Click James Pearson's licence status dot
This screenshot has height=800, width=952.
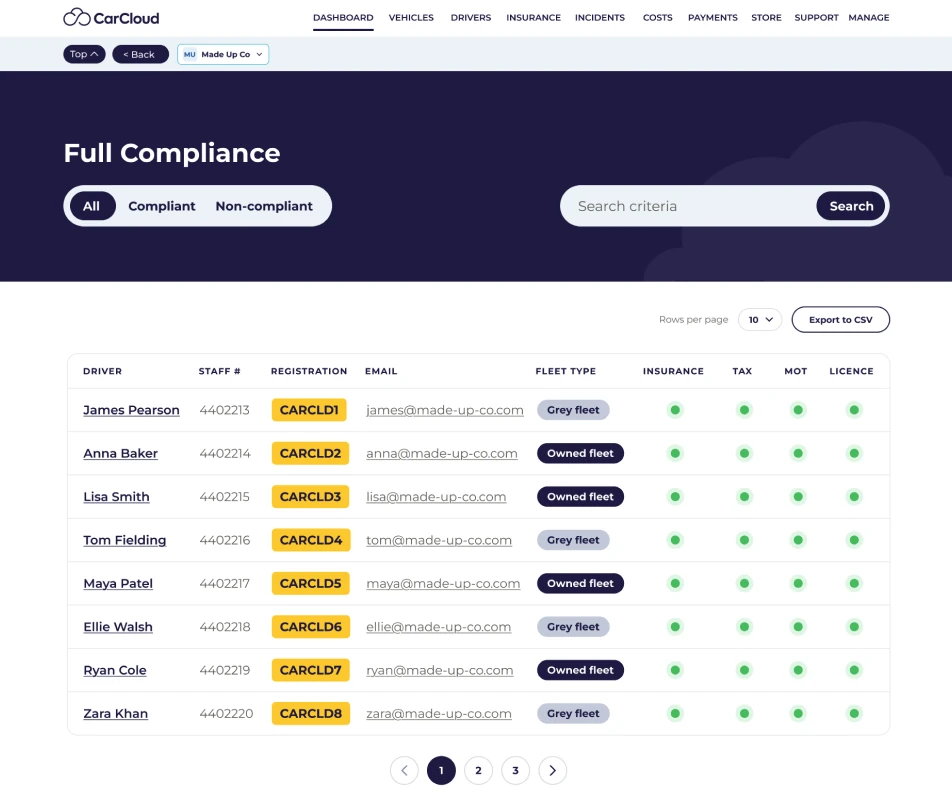pos(854,410)
